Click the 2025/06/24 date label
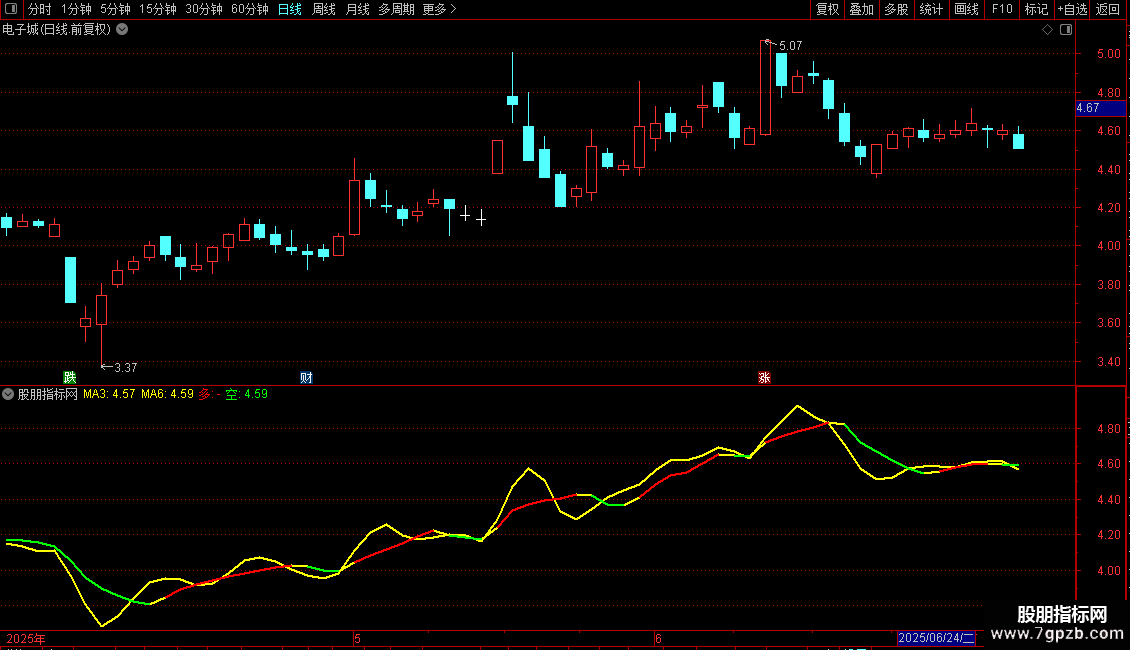 pyautogui.click(x=936, y=638)
